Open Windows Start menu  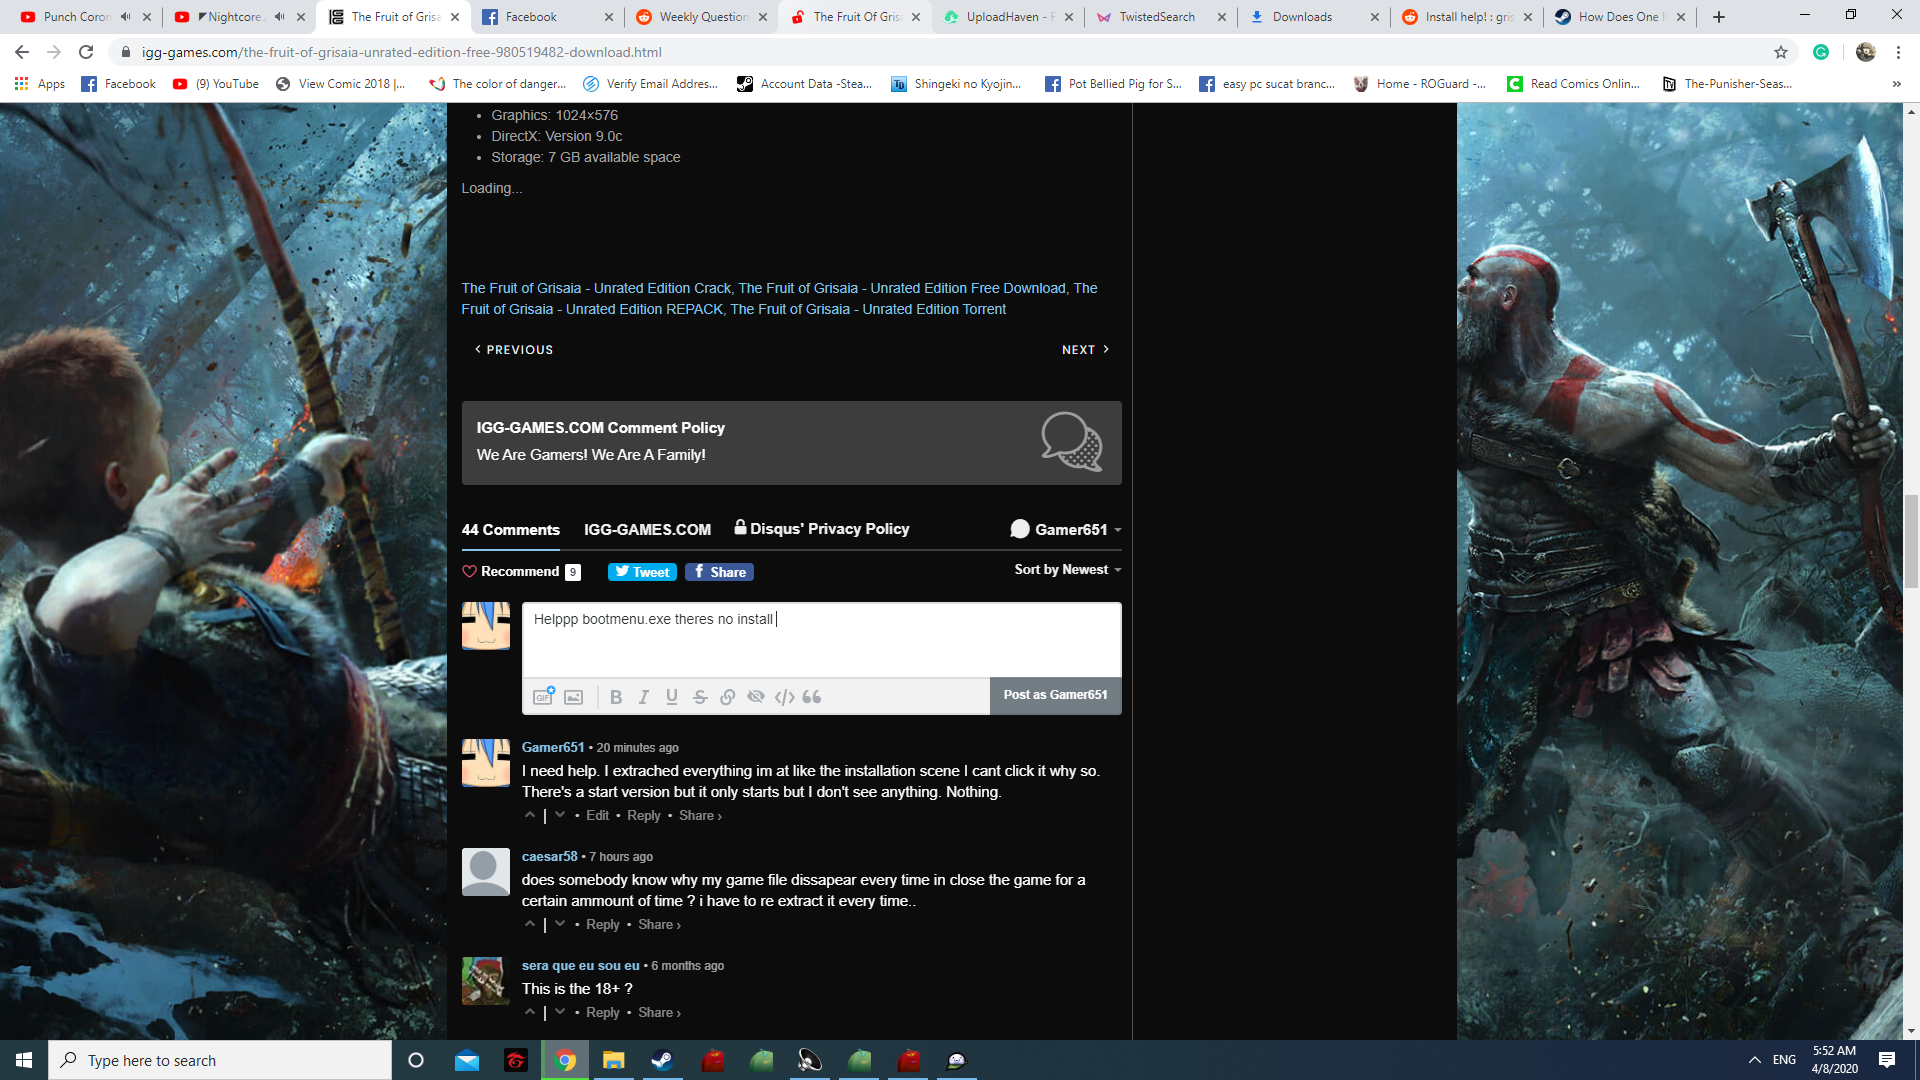(24, 1060)
